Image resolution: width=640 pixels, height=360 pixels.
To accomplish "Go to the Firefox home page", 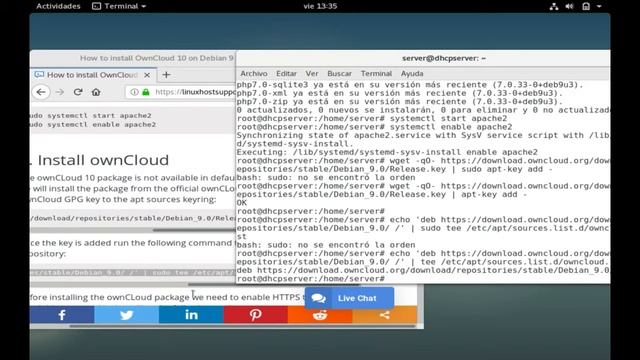I will pos(96,92).
